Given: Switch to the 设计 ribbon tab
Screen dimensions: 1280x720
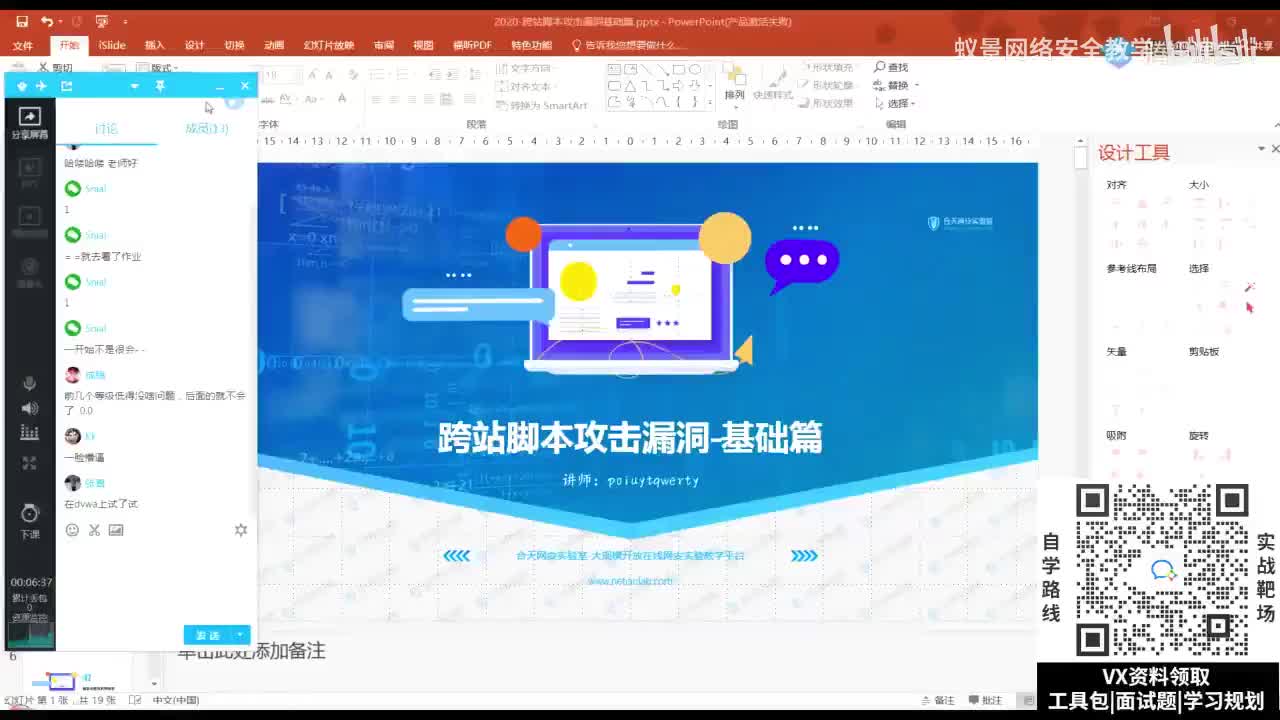Looking at the screenshot, I should pos(194,45).
